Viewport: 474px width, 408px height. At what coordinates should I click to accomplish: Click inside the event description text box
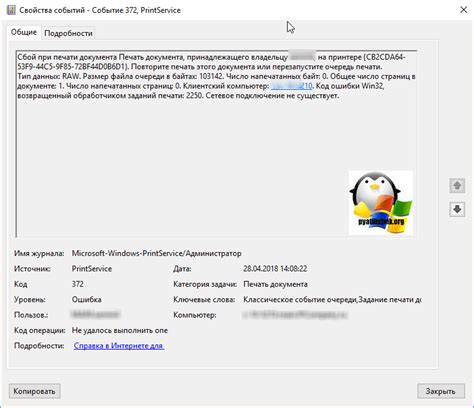tap(216, 144)
